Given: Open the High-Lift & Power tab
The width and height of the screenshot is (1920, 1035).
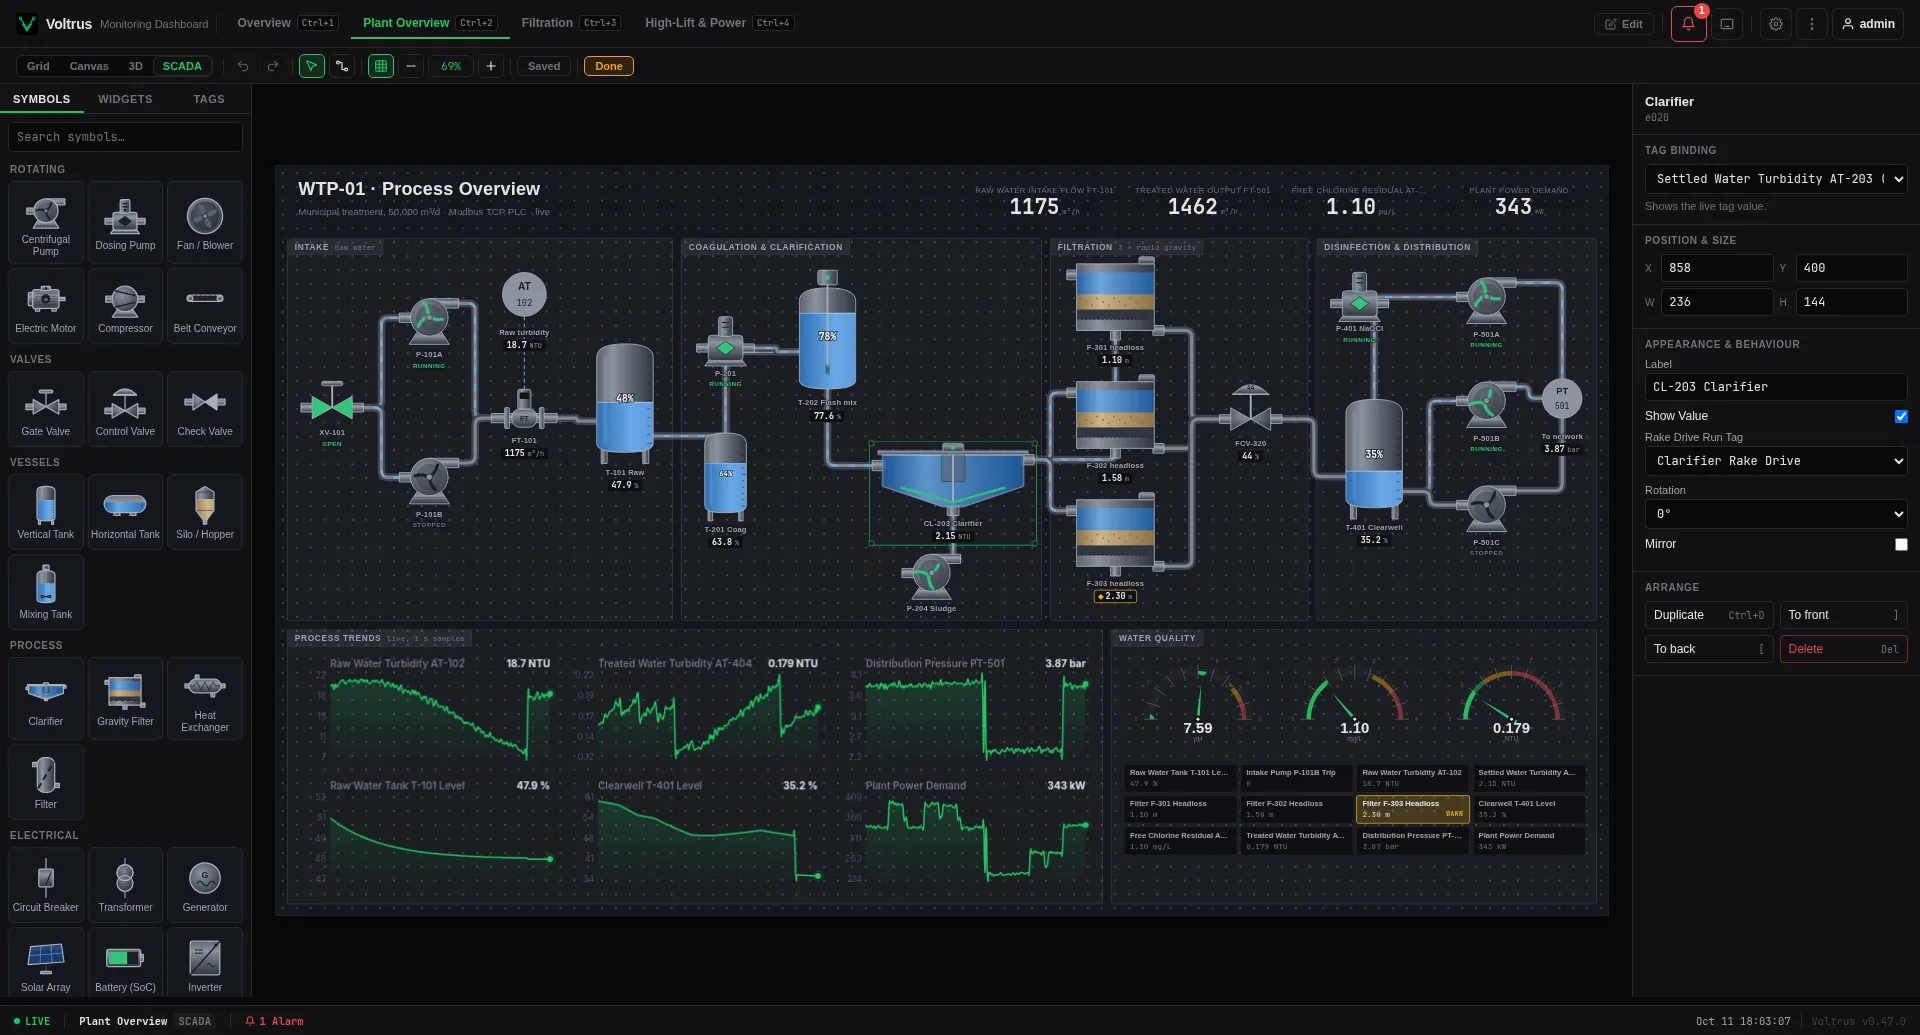Looking at the screenshot, I should (x=719, y=22).
